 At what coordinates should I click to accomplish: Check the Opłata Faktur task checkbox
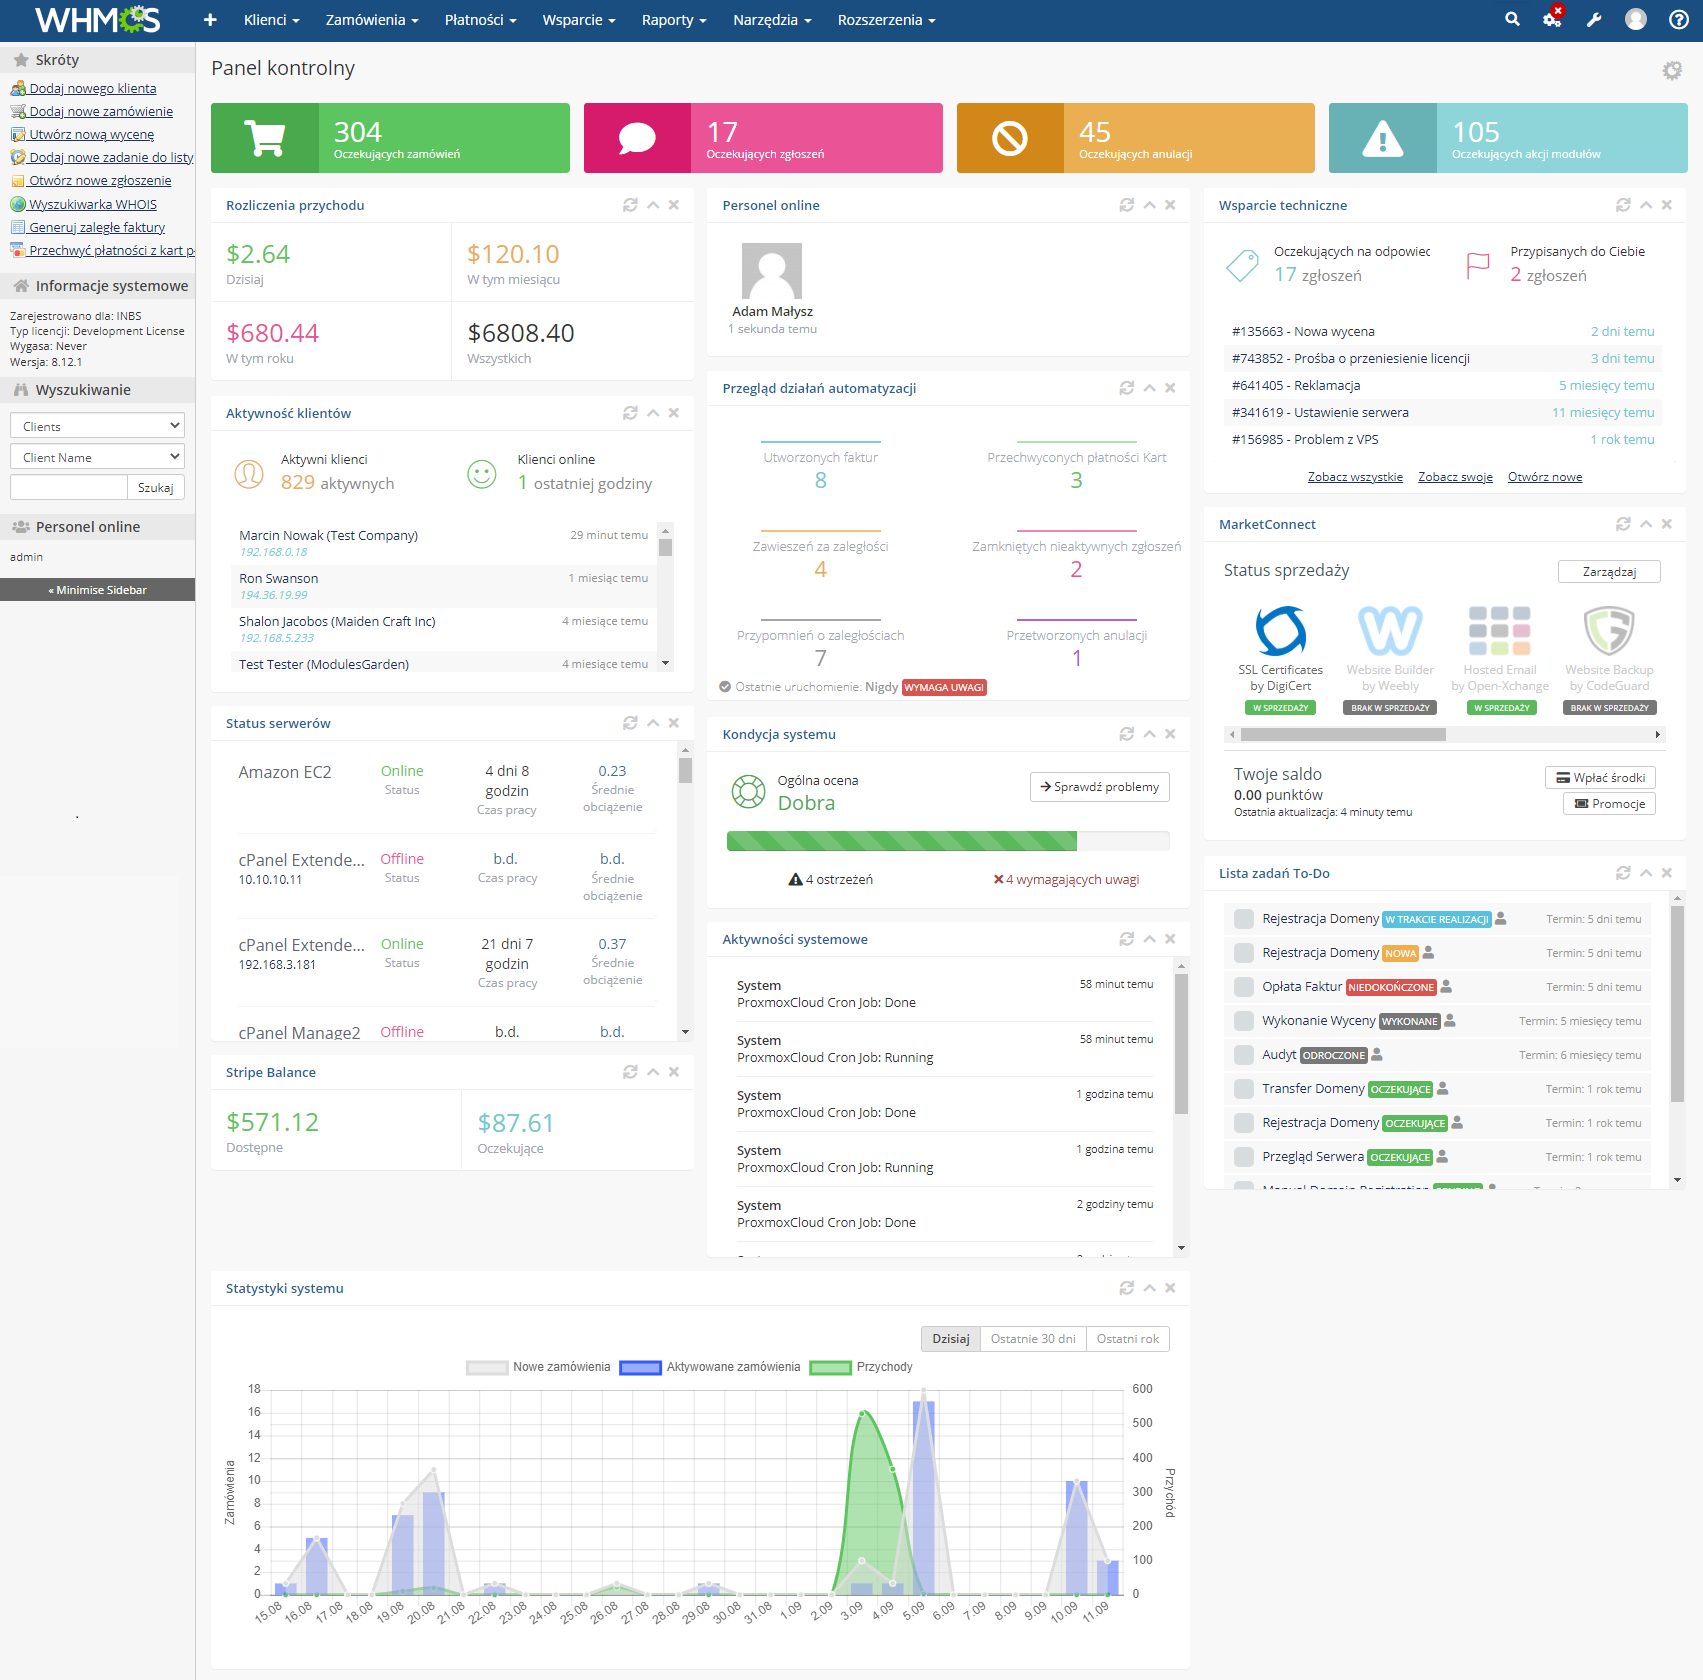pos(1243,987)
